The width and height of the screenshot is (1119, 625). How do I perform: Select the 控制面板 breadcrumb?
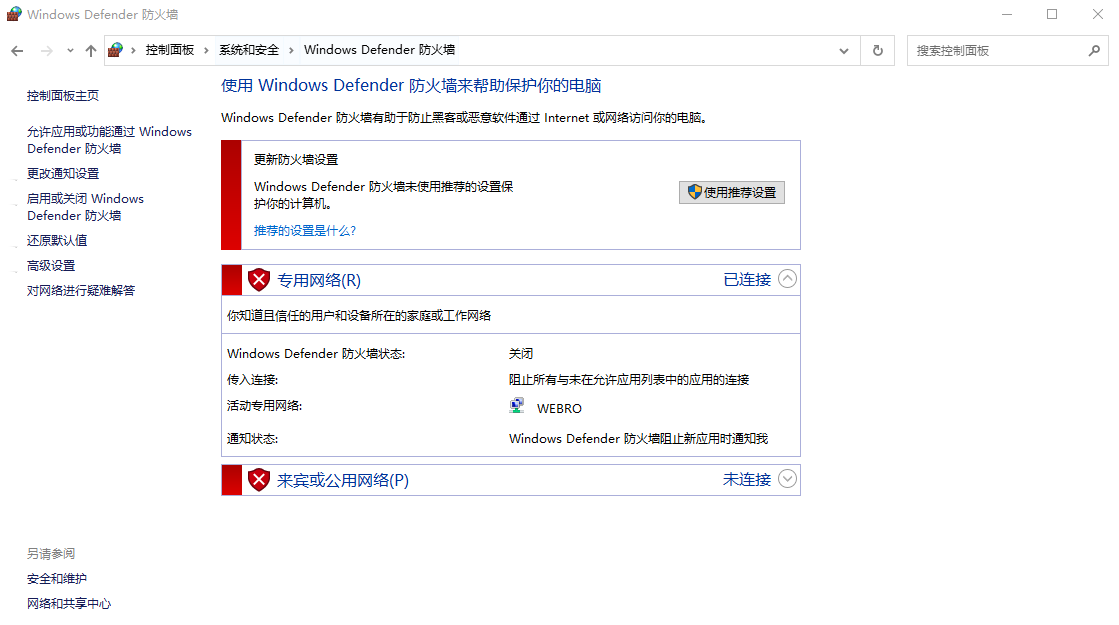(x=170, y=50)
